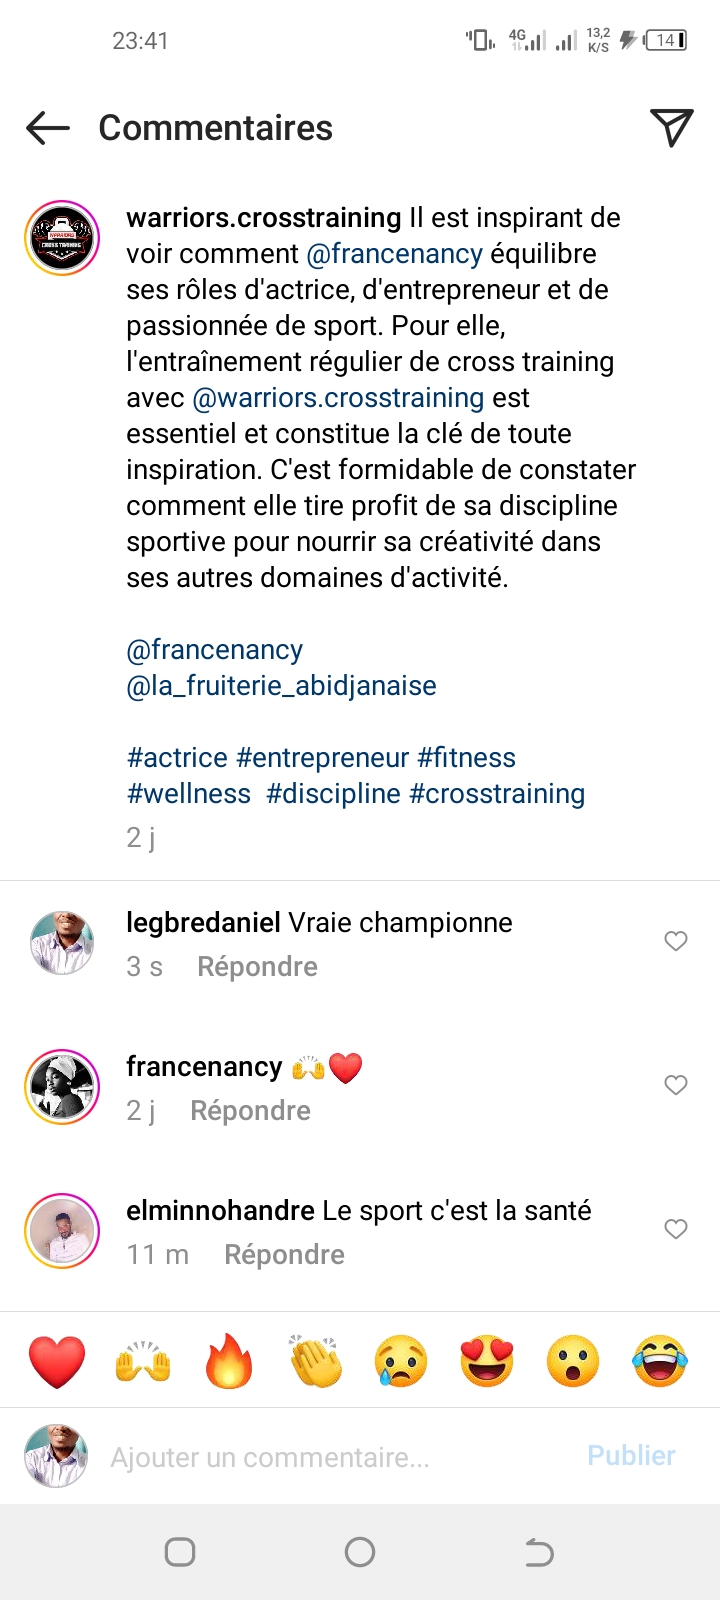The width and height of the screenshot is (720, 1600).
Task: Open the share paper-plane icon
Action: coord(671,127)
